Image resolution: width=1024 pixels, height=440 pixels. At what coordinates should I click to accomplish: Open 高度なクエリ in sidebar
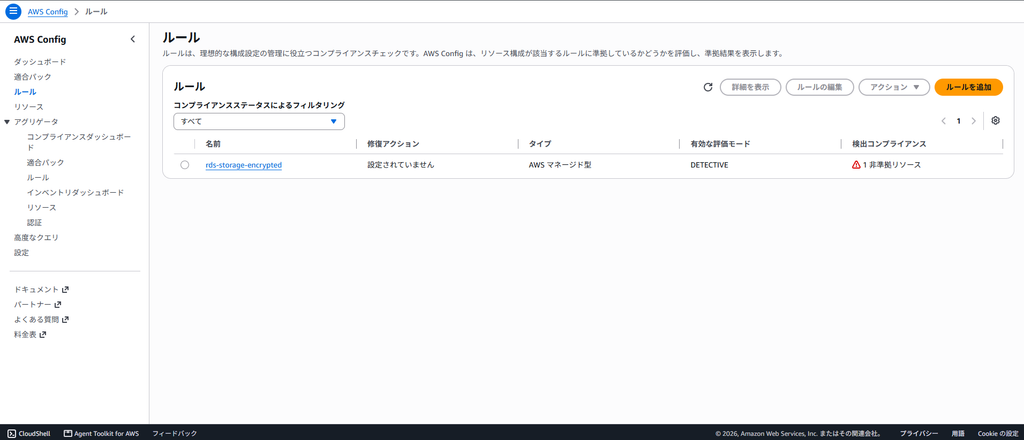[x=37, y=238]
